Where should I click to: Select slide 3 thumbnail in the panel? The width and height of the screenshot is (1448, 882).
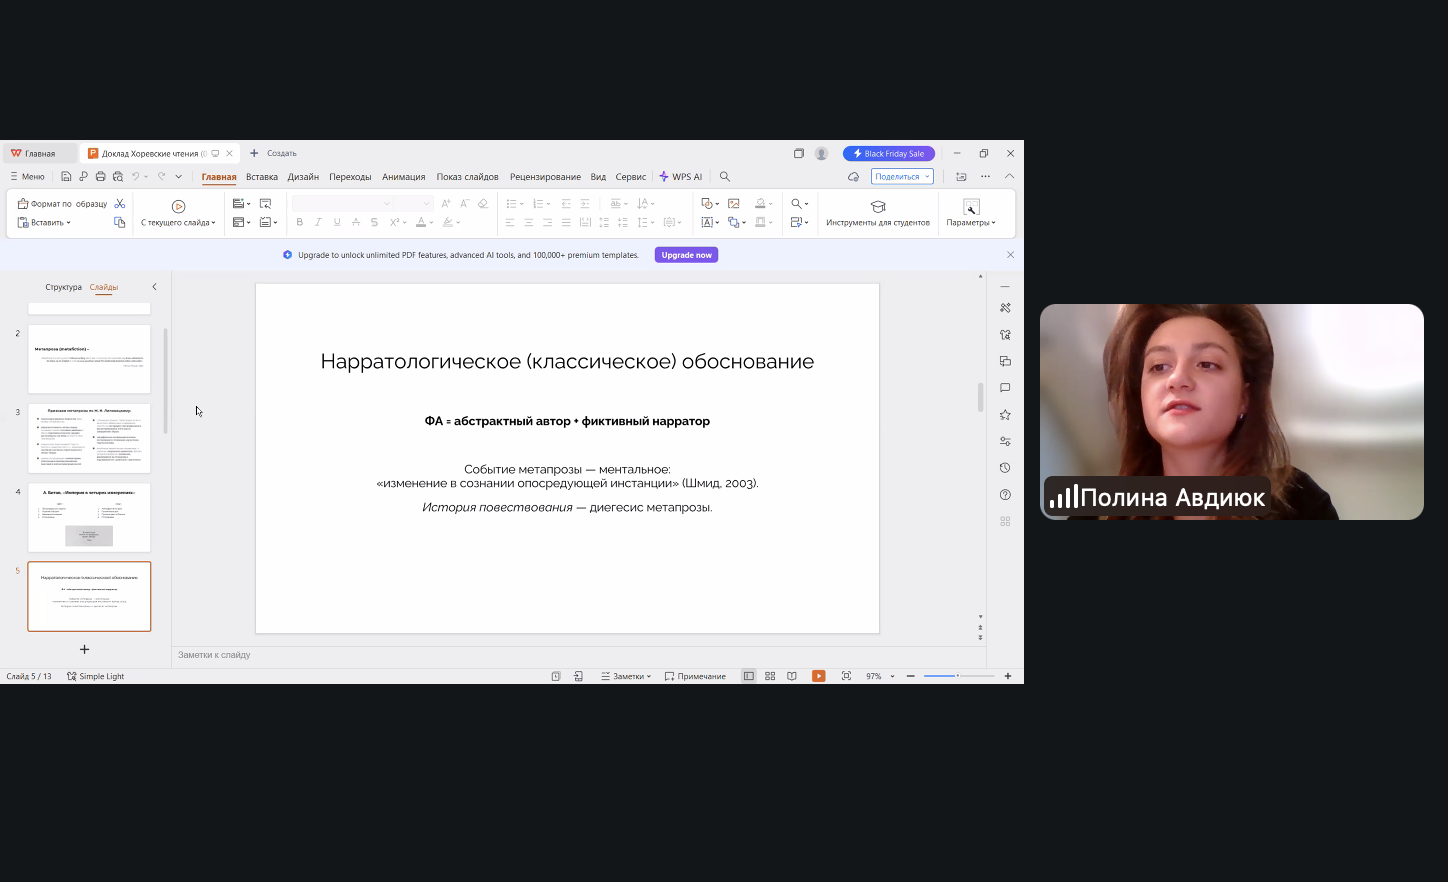tap(89, 438)
